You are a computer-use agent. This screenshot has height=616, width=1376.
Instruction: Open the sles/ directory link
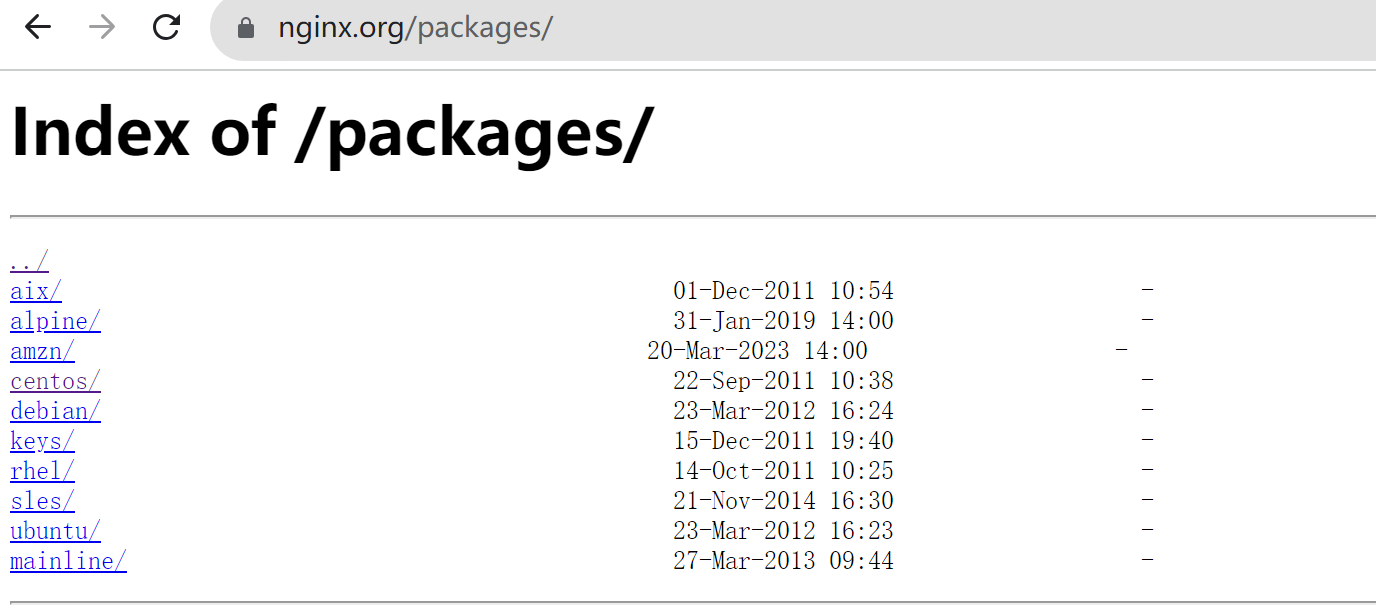pyautogui.click(x=42, y=501)
